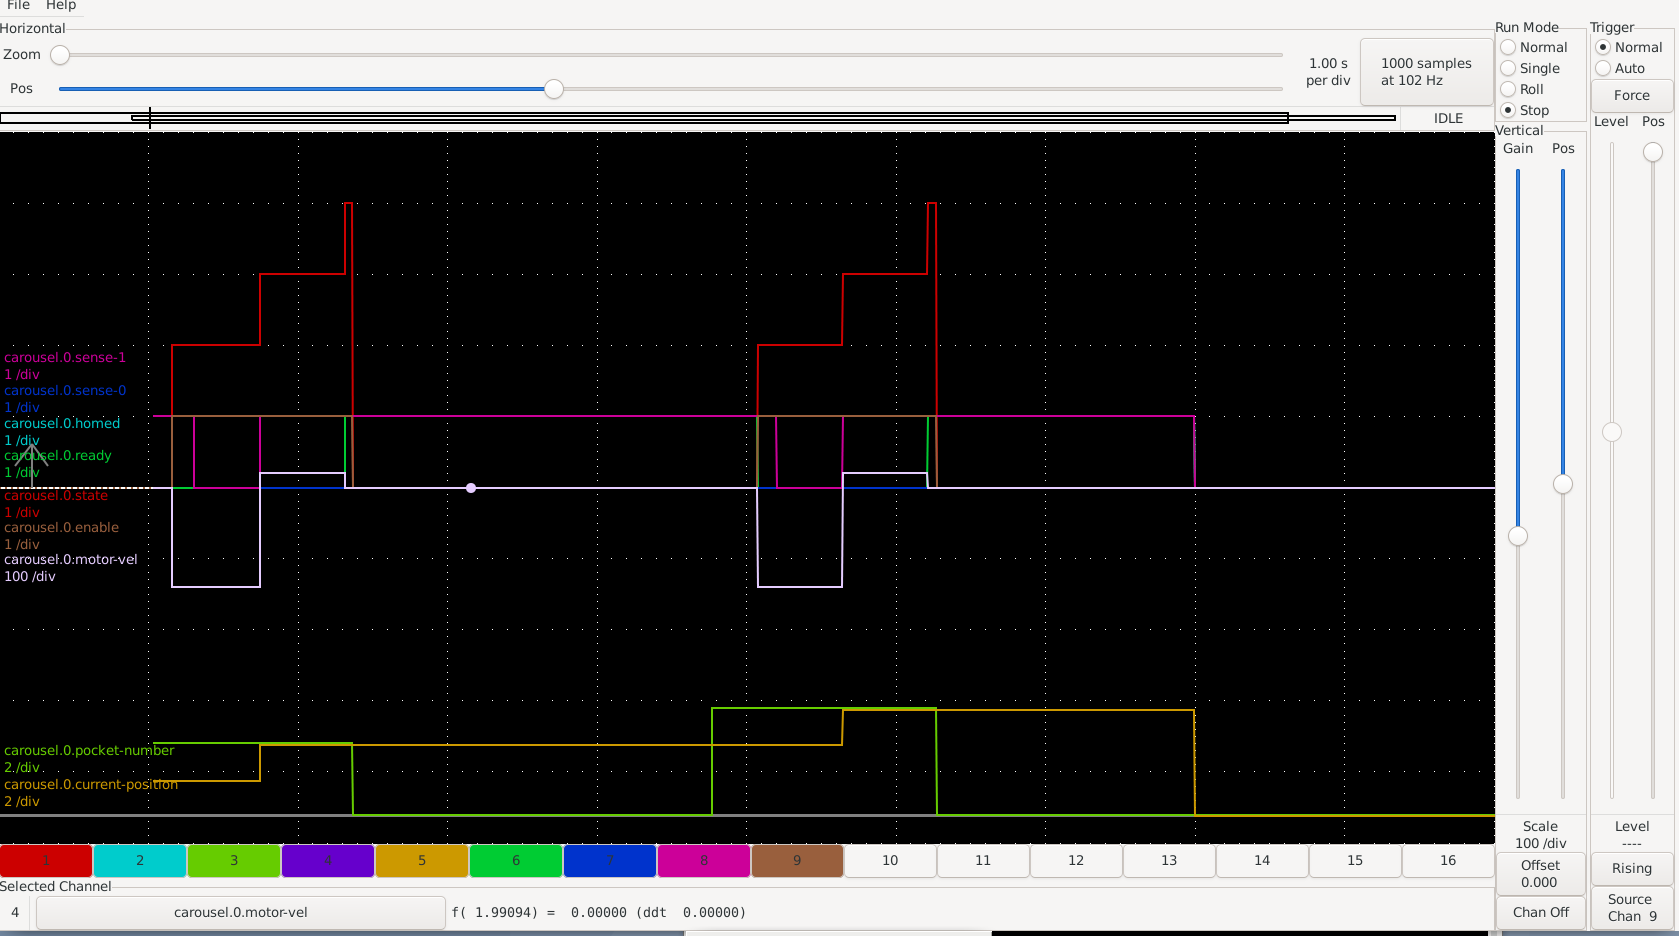1679x936 pixels.
Task: Click the carousel.0.homed trace label
Action: click(62, 423)
